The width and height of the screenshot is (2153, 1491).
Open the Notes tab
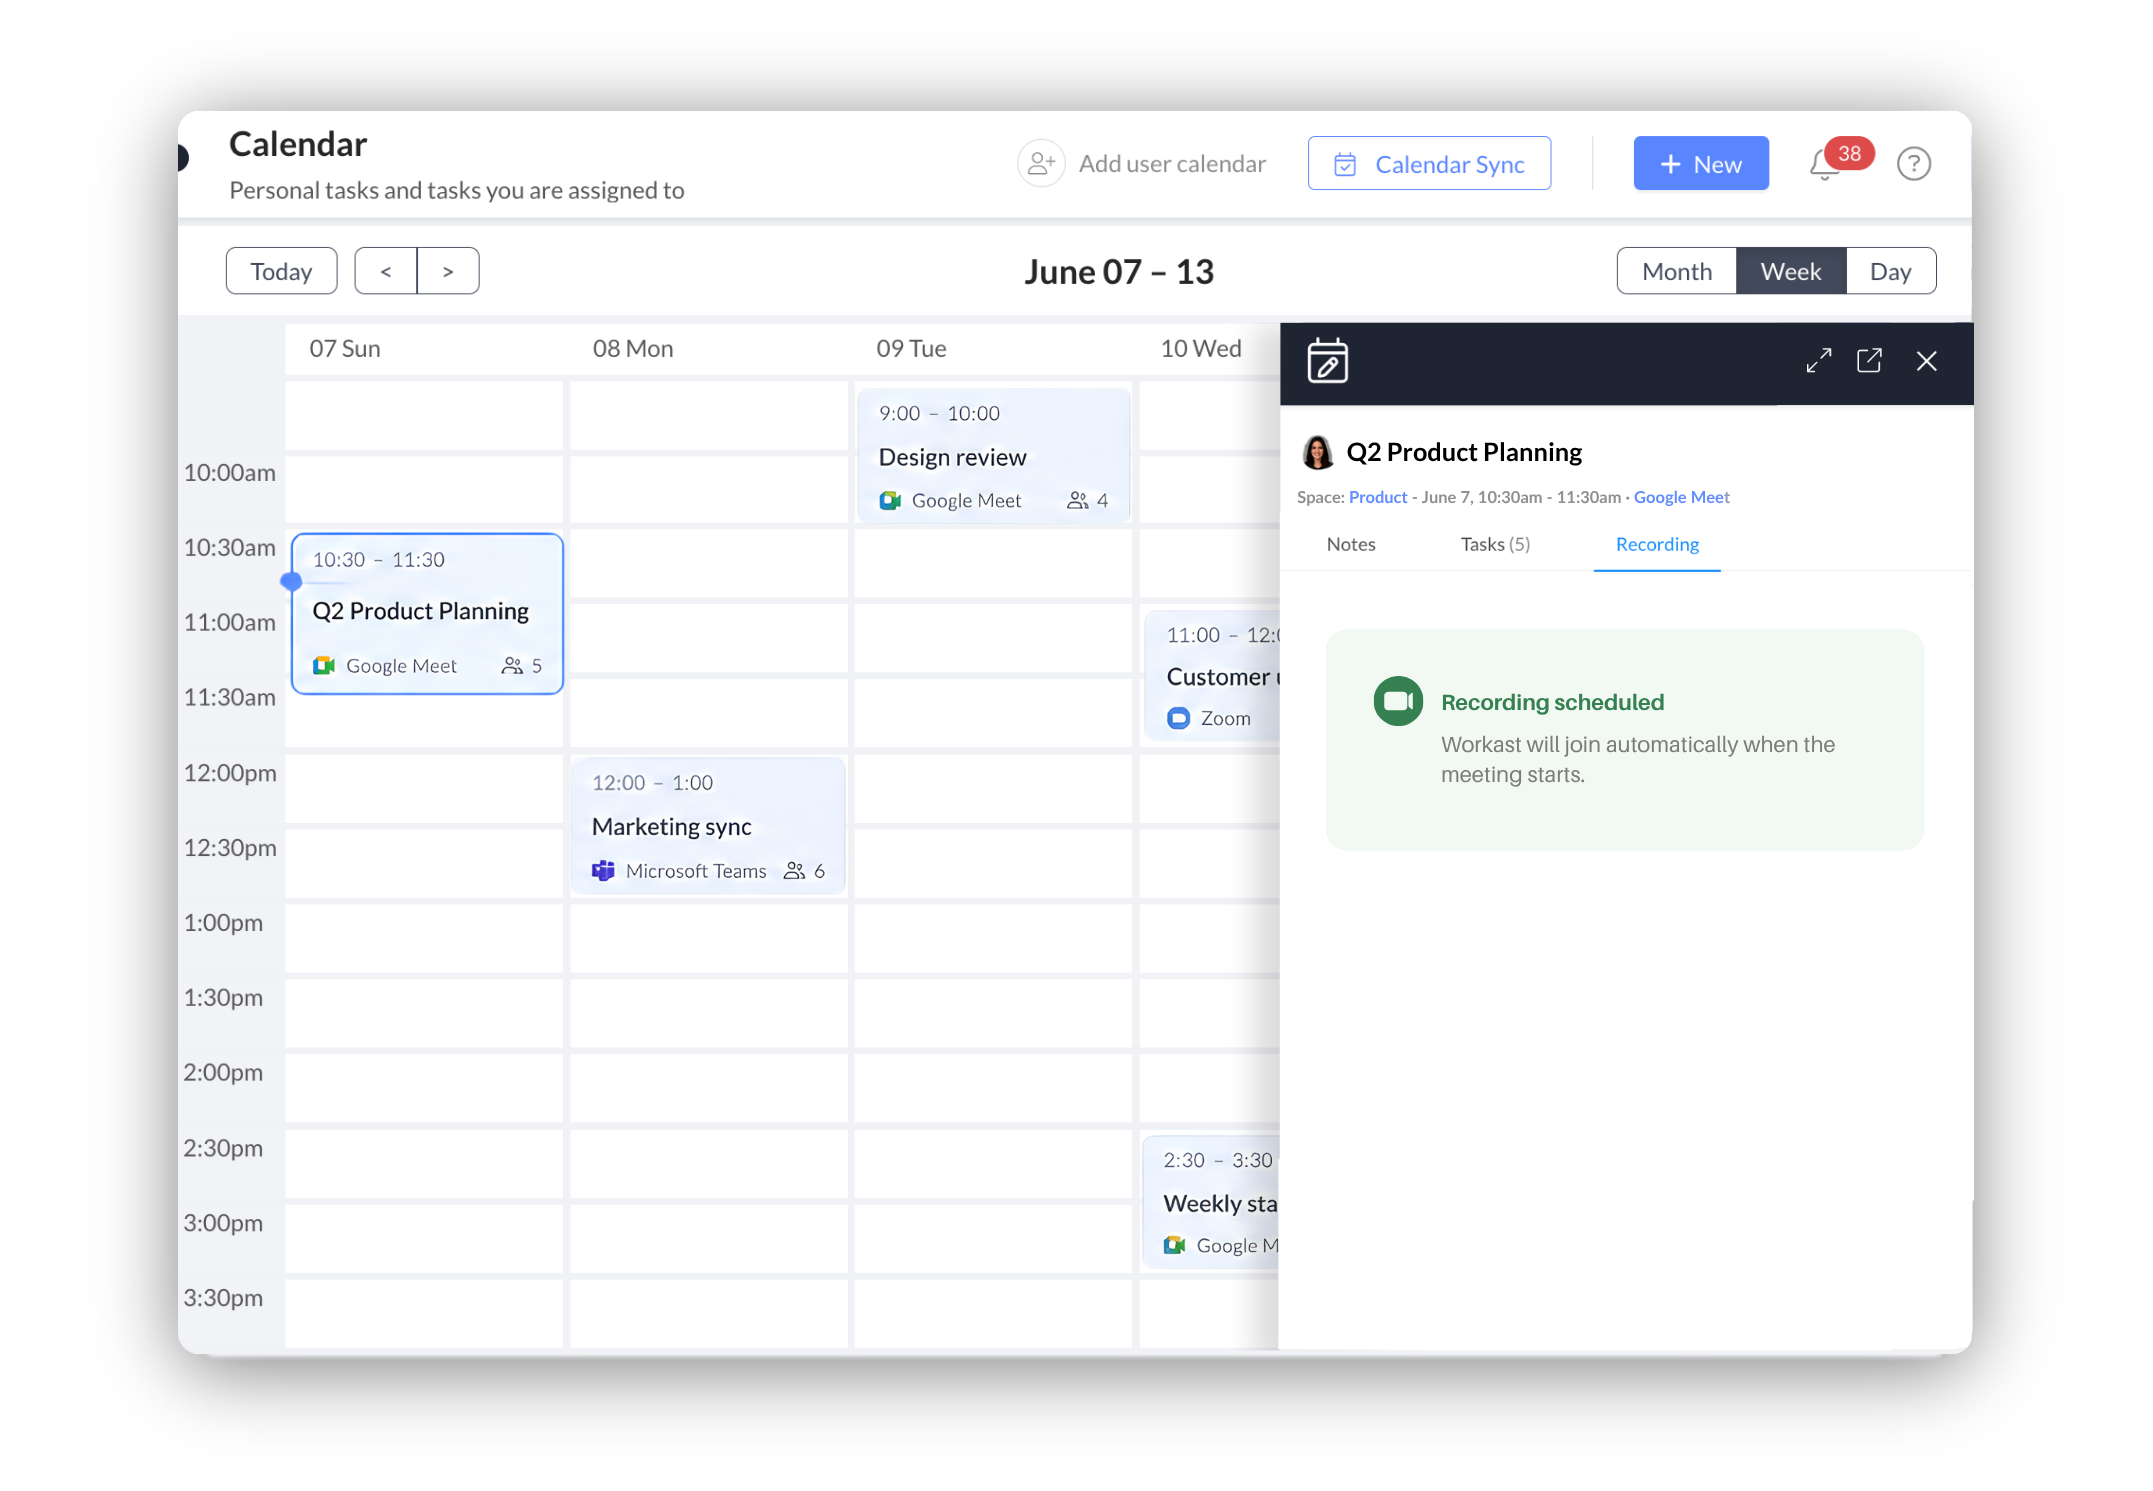point(1350,545)
